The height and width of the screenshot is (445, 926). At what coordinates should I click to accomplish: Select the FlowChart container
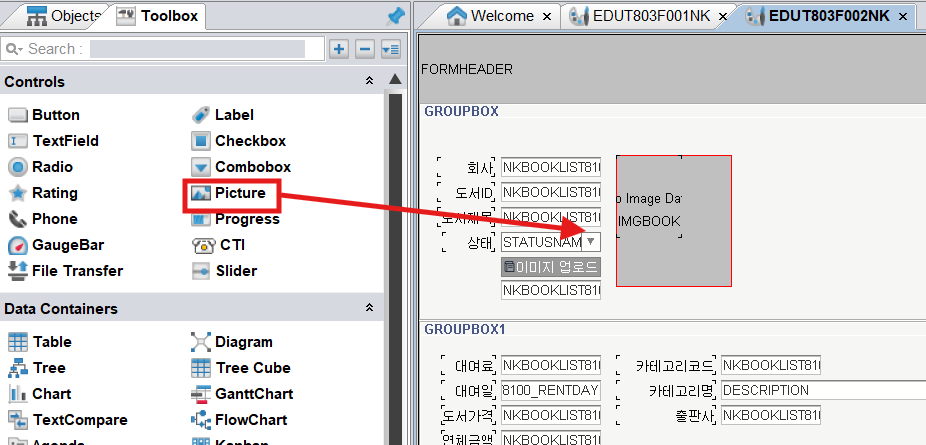click(240, 420)
